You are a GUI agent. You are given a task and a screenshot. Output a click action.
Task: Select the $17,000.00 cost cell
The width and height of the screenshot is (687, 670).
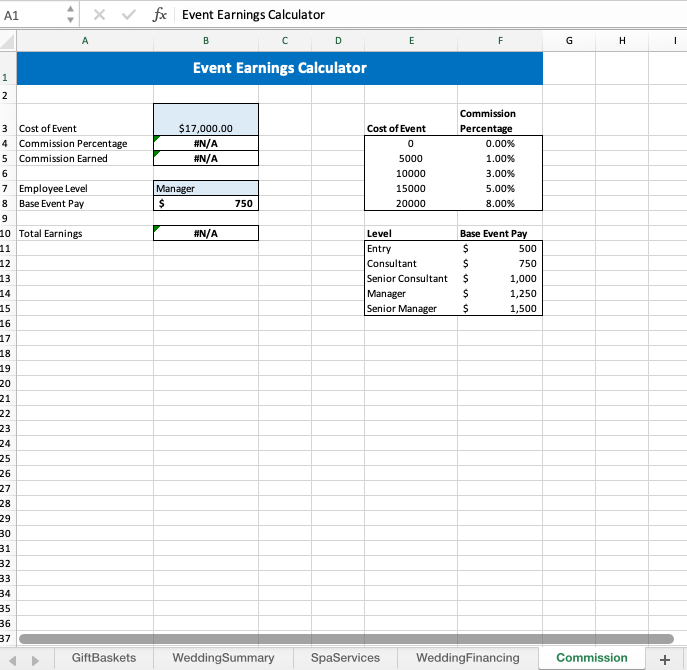pos(206,120)
